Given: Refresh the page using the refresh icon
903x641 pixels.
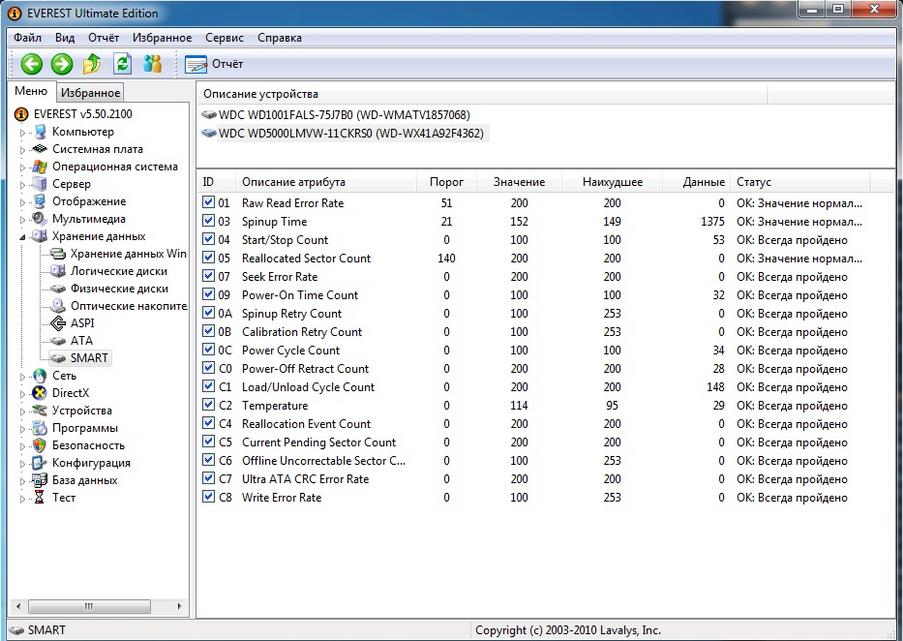Looking at the screenshot, I should [x=122, y=64].
